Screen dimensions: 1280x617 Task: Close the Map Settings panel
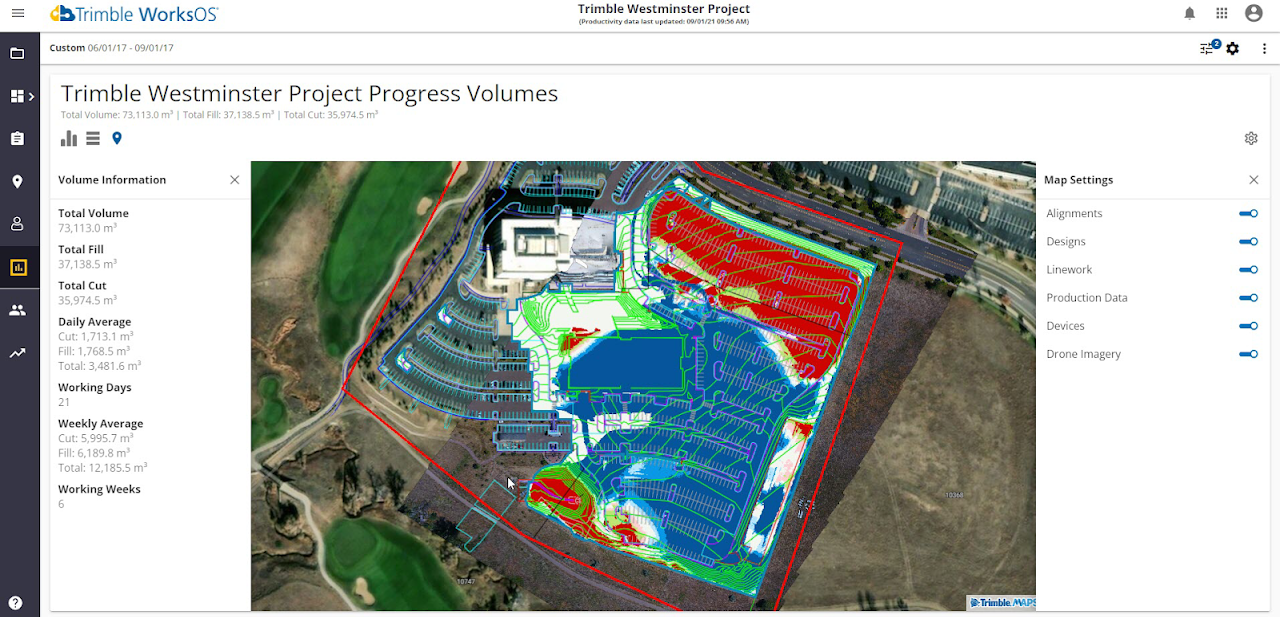(x=1254, y=180)
